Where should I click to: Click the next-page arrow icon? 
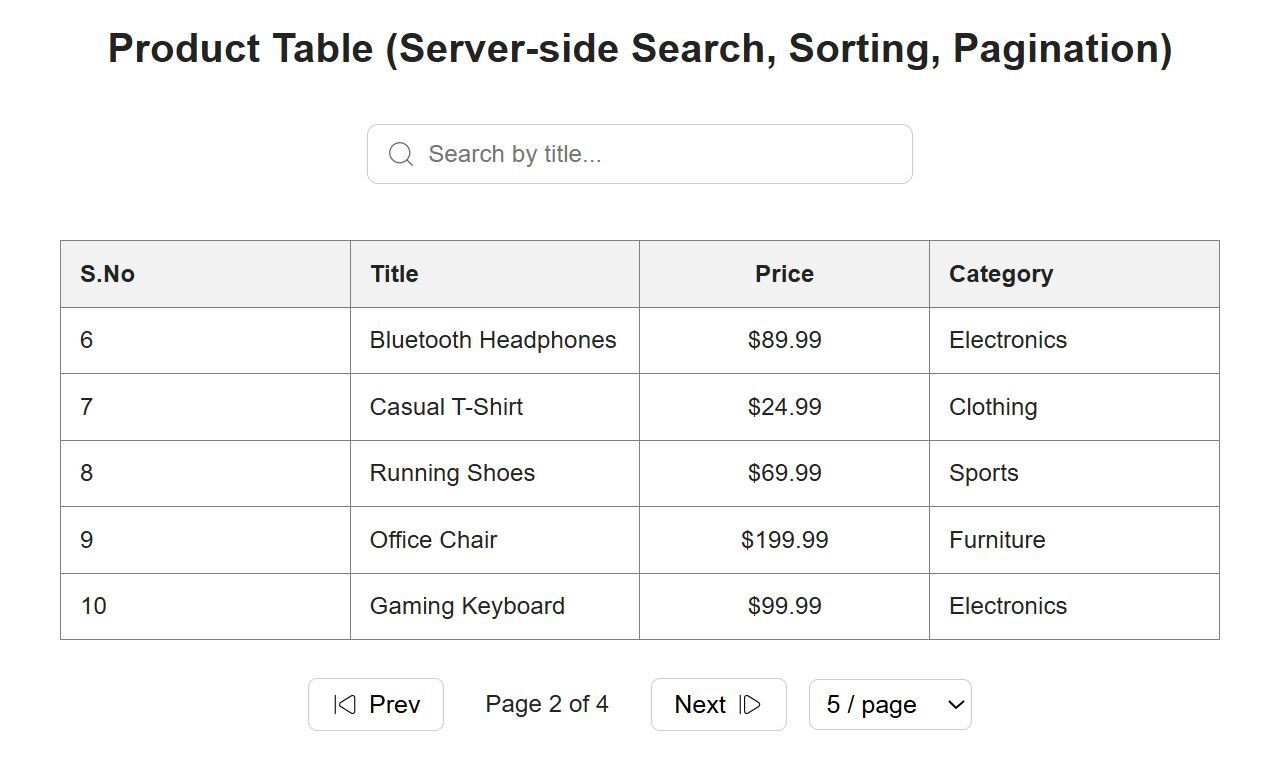[x=750, y=705]
